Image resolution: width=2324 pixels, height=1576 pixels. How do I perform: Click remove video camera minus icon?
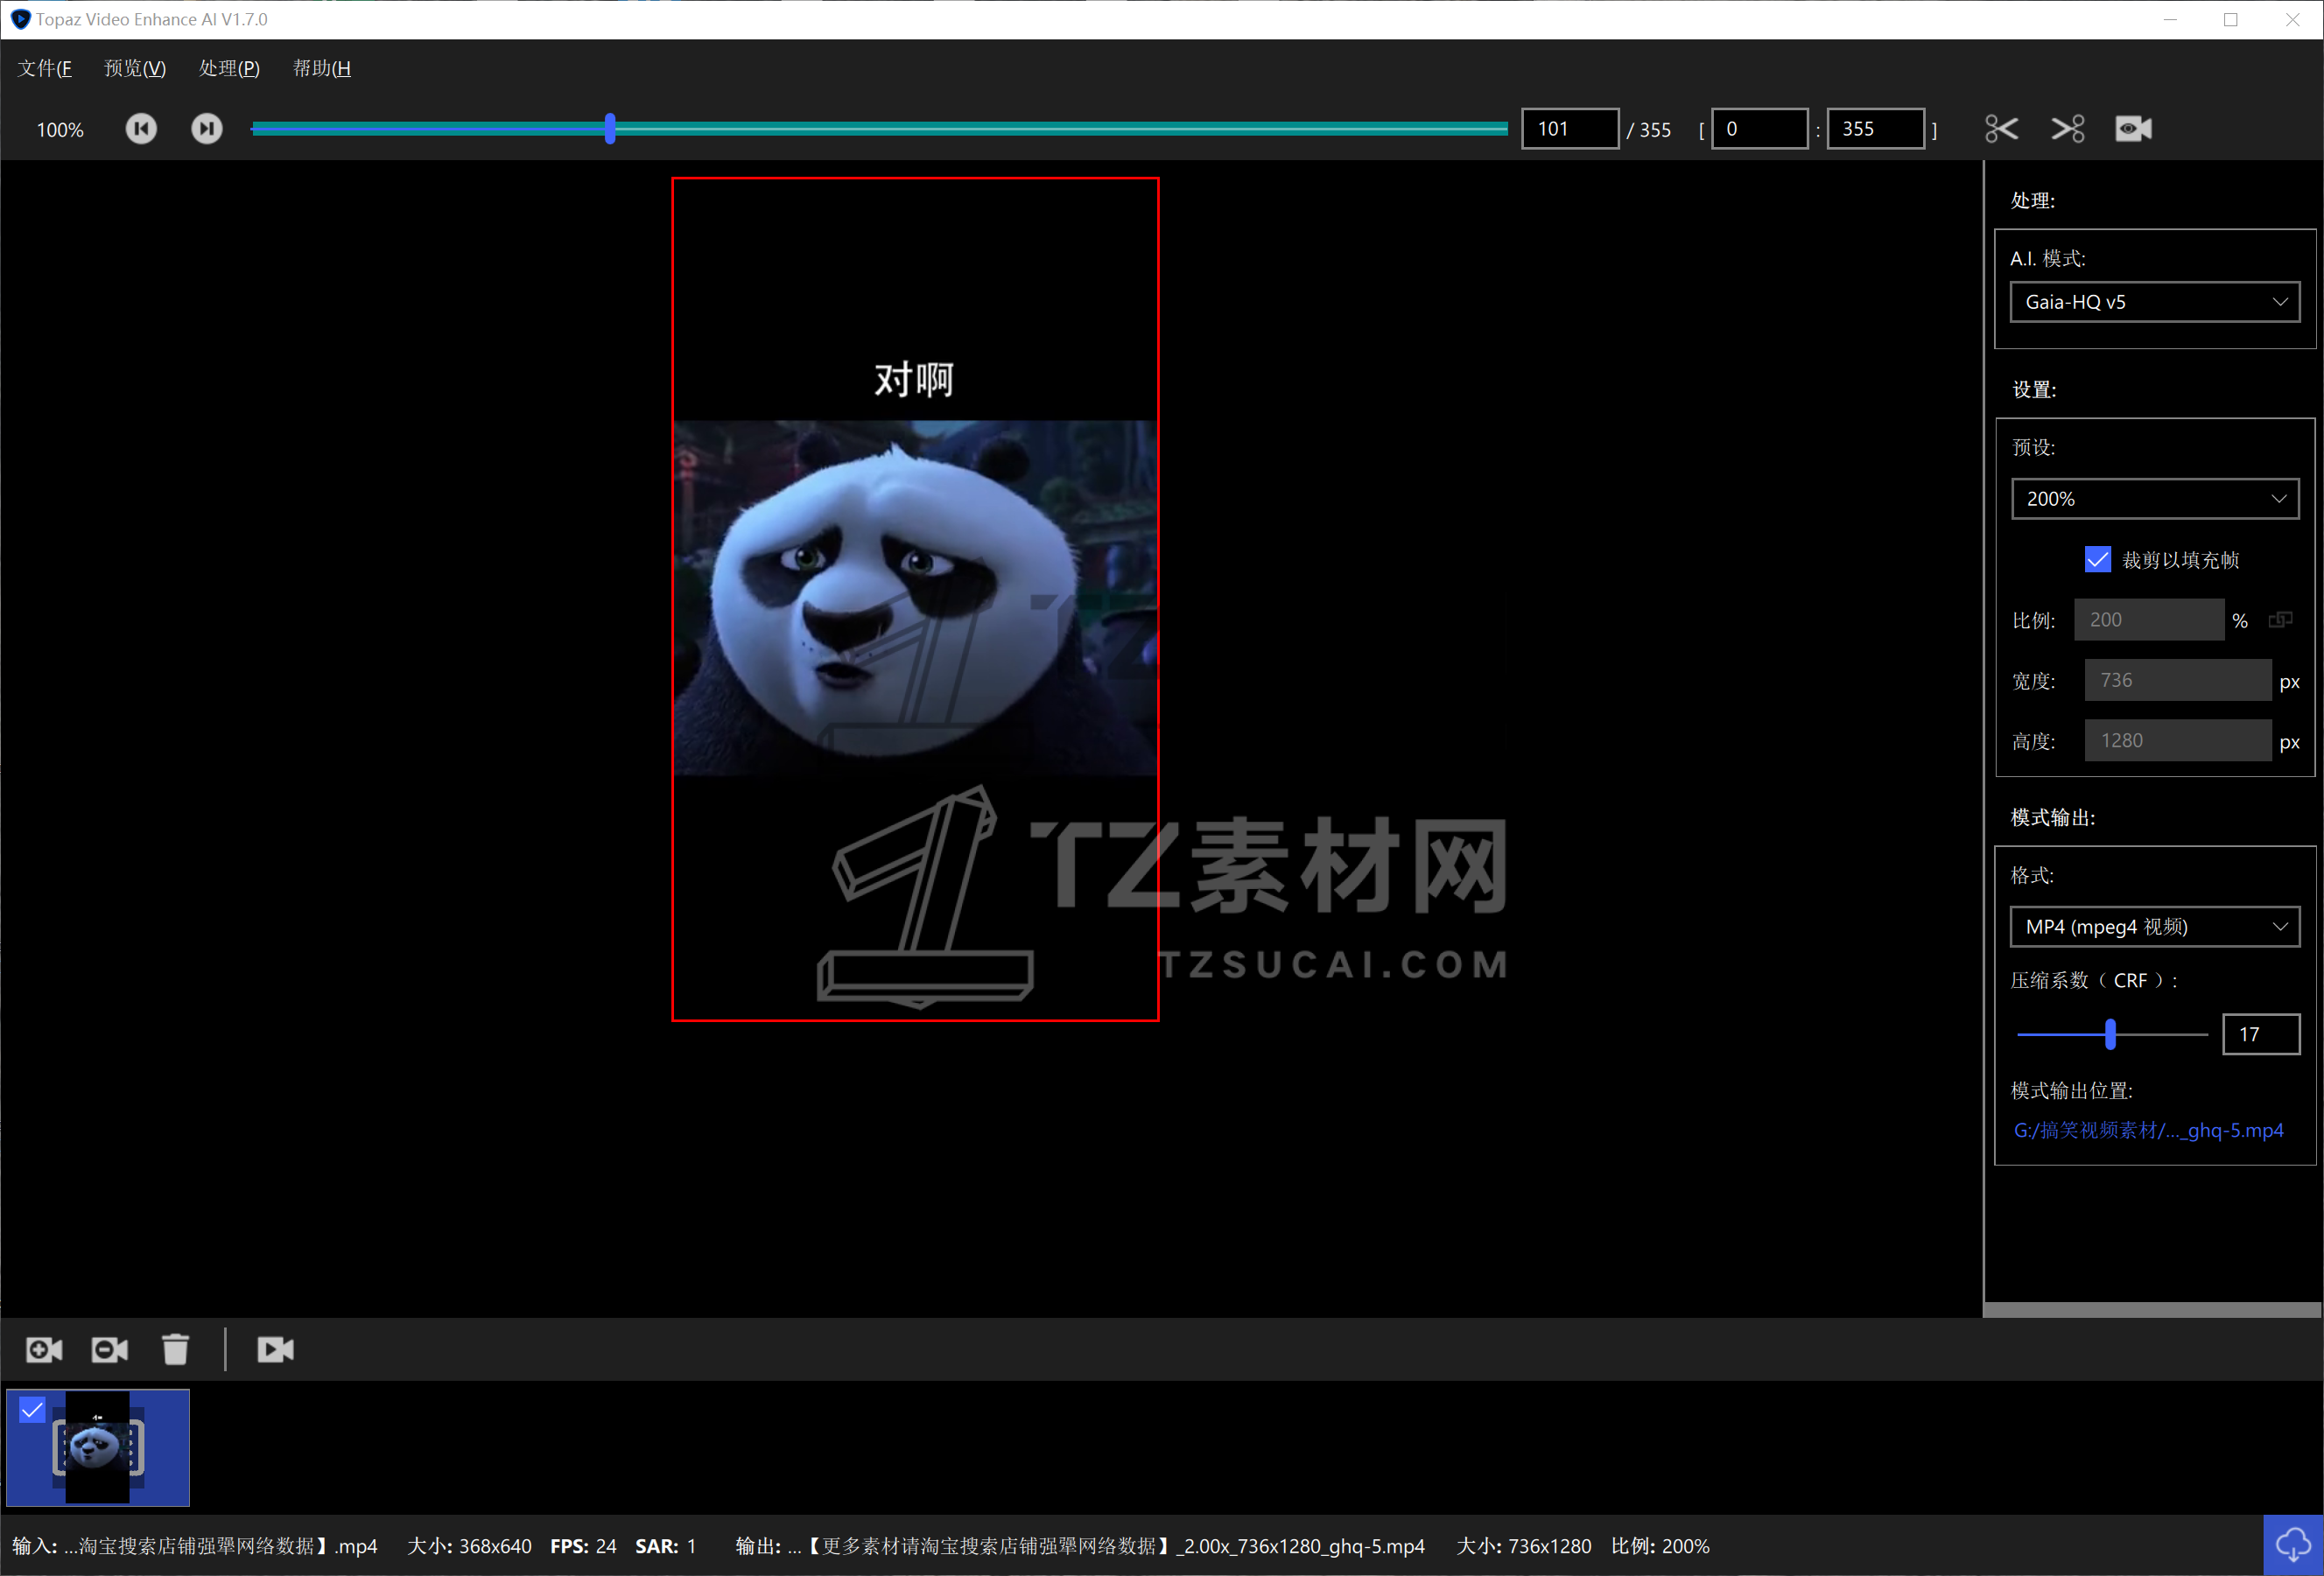coord(109,1350)
